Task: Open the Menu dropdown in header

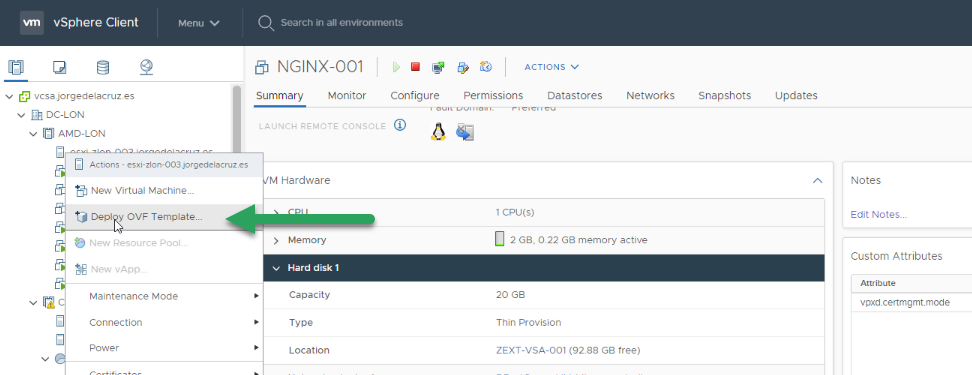Action: coord(198,23)
